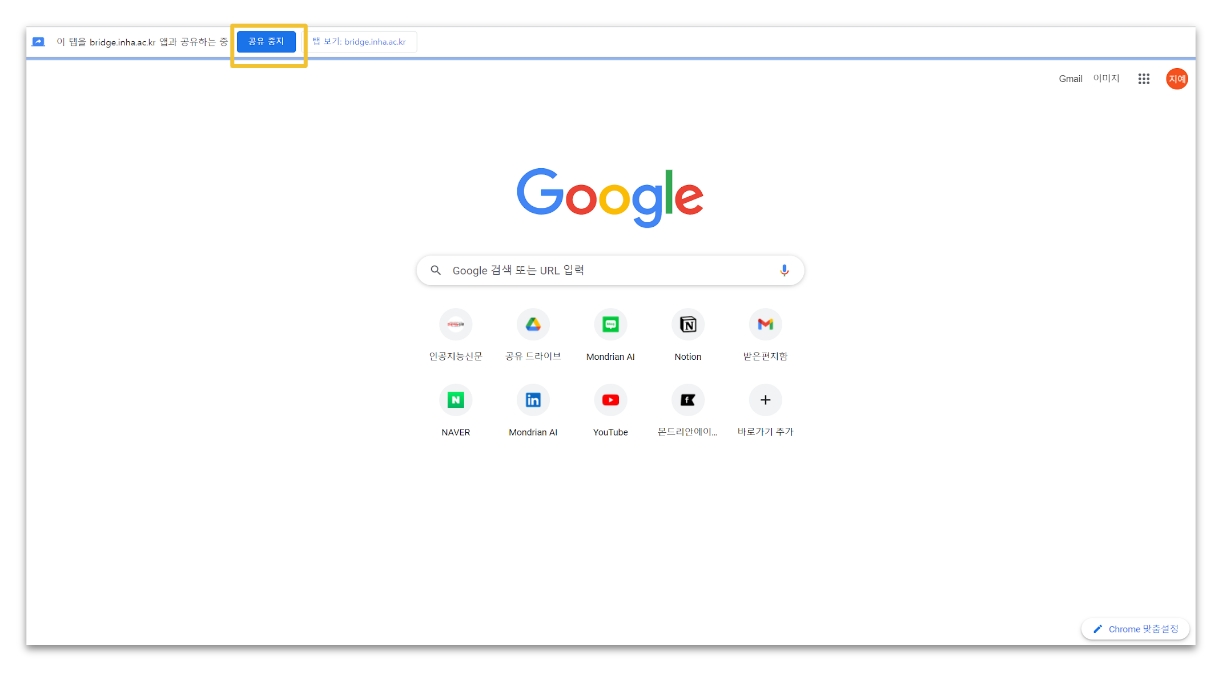
Task: Click the blue 공유 중지 button
Action: click(x=266, y=42)
